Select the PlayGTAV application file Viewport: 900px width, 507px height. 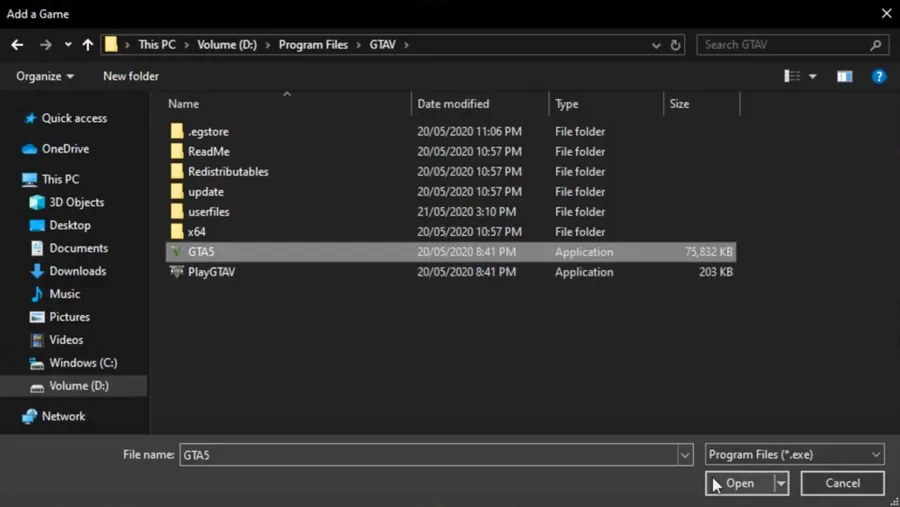[x=451, y=272]
